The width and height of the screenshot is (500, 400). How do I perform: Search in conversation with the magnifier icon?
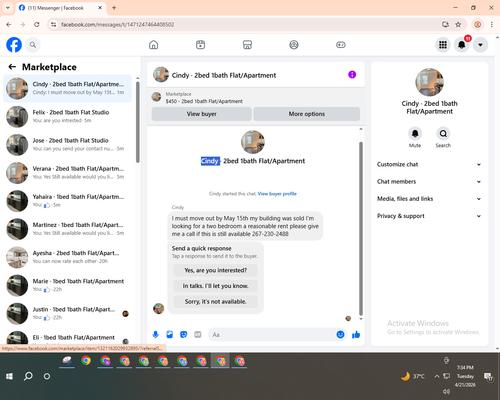(443, 134)
